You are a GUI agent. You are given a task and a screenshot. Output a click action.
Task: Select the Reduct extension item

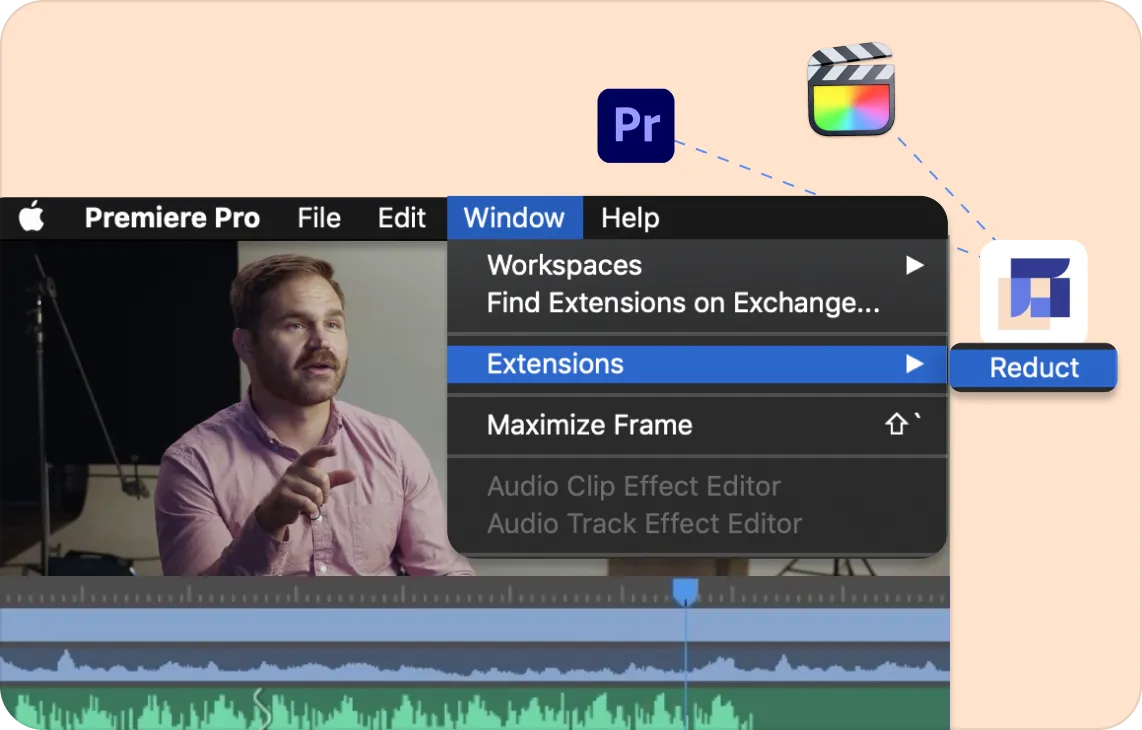[x=1033, y=367]
